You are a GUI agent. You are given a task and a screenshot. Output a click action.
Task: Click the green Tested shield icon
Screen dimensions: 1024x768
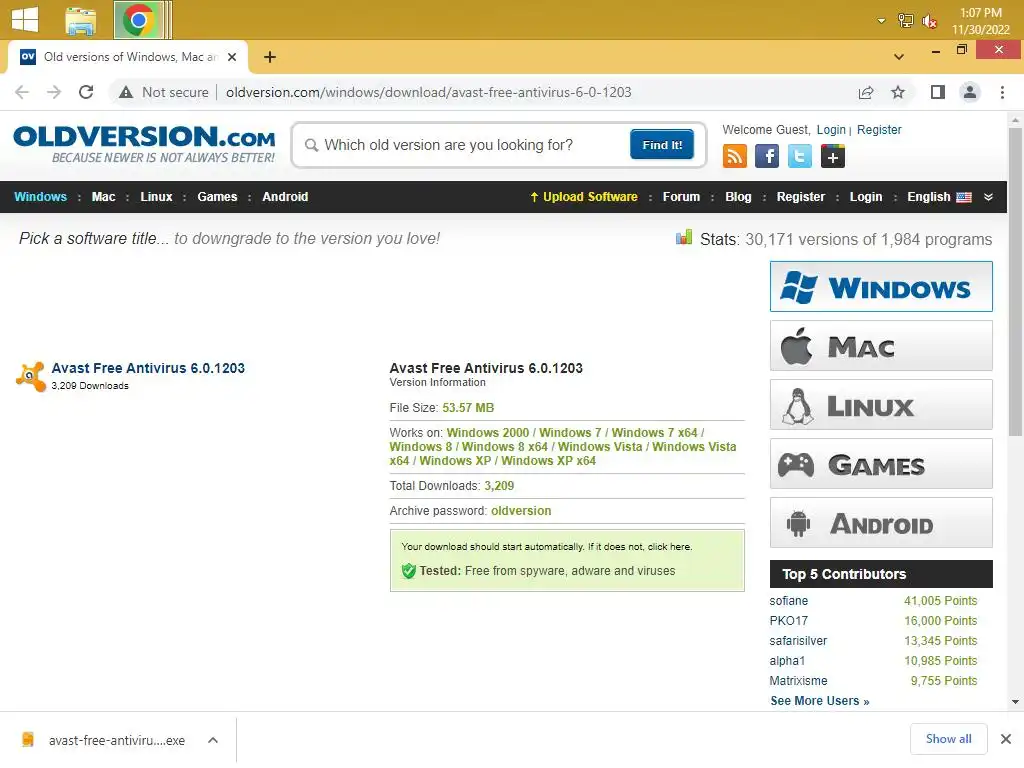[x=409, y=571]
